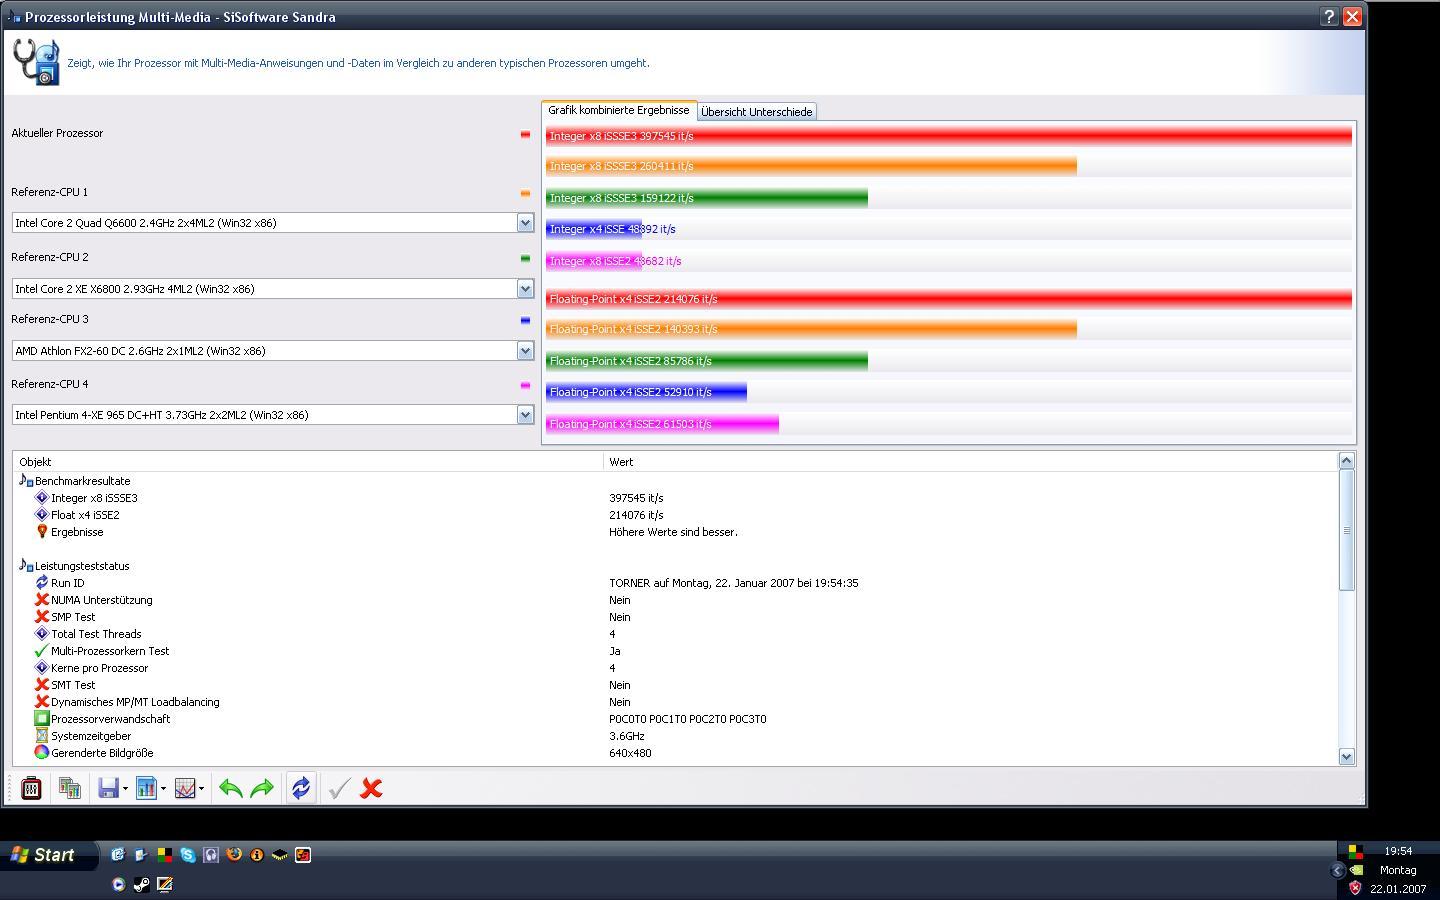This screenshot has height=900, width=1440.
Task: Open the module options sliders icon
Action: click(x=31, y=789)
